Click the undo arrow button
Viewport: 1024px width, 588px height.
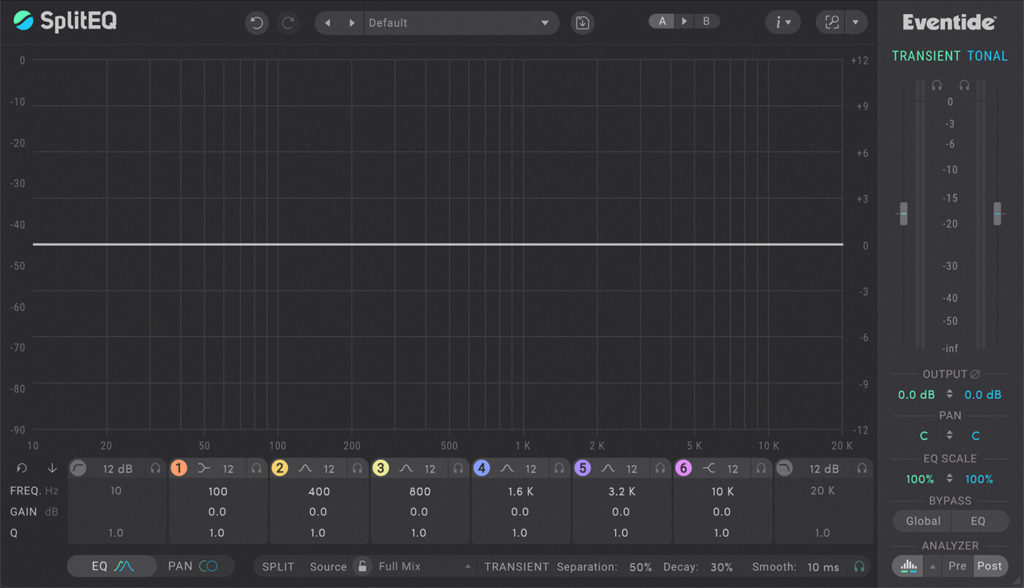click(x=257, y=23)
